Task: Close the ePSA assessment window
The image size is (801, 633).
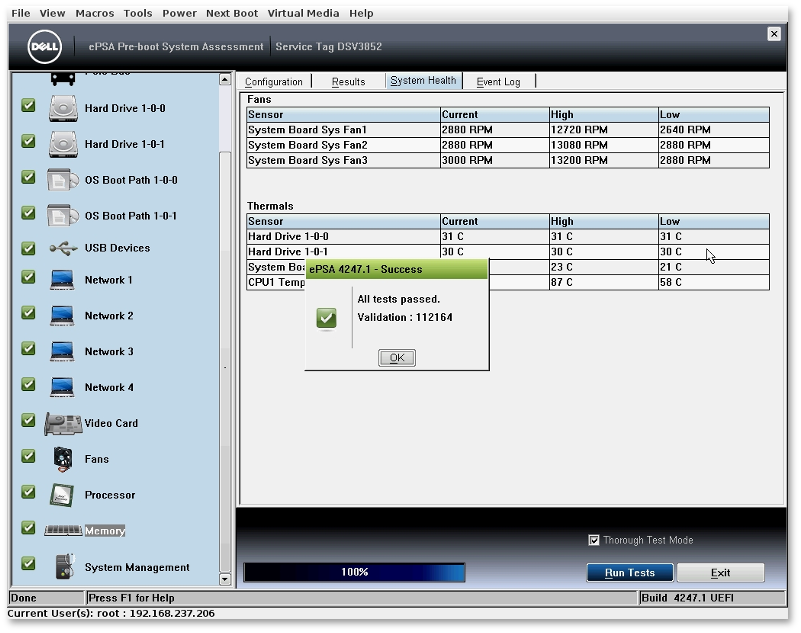Action: point(774,34)
